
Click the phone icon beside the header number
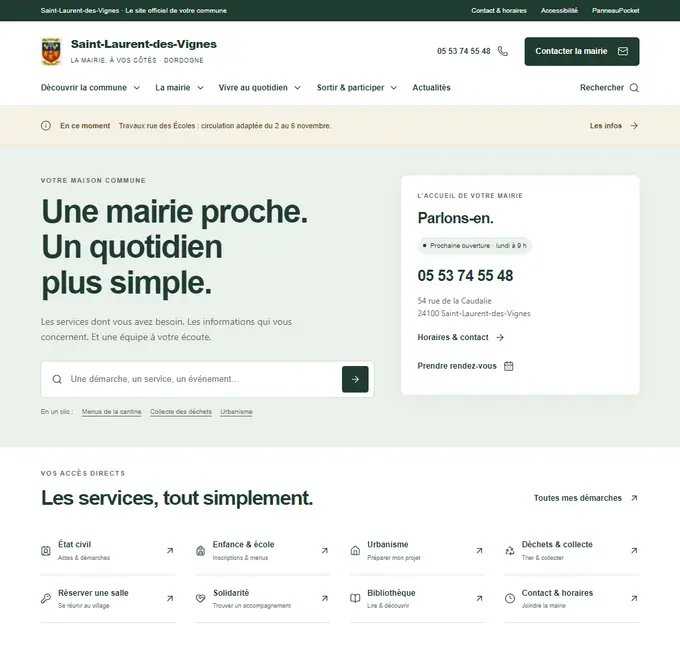(x=503, y=51)
